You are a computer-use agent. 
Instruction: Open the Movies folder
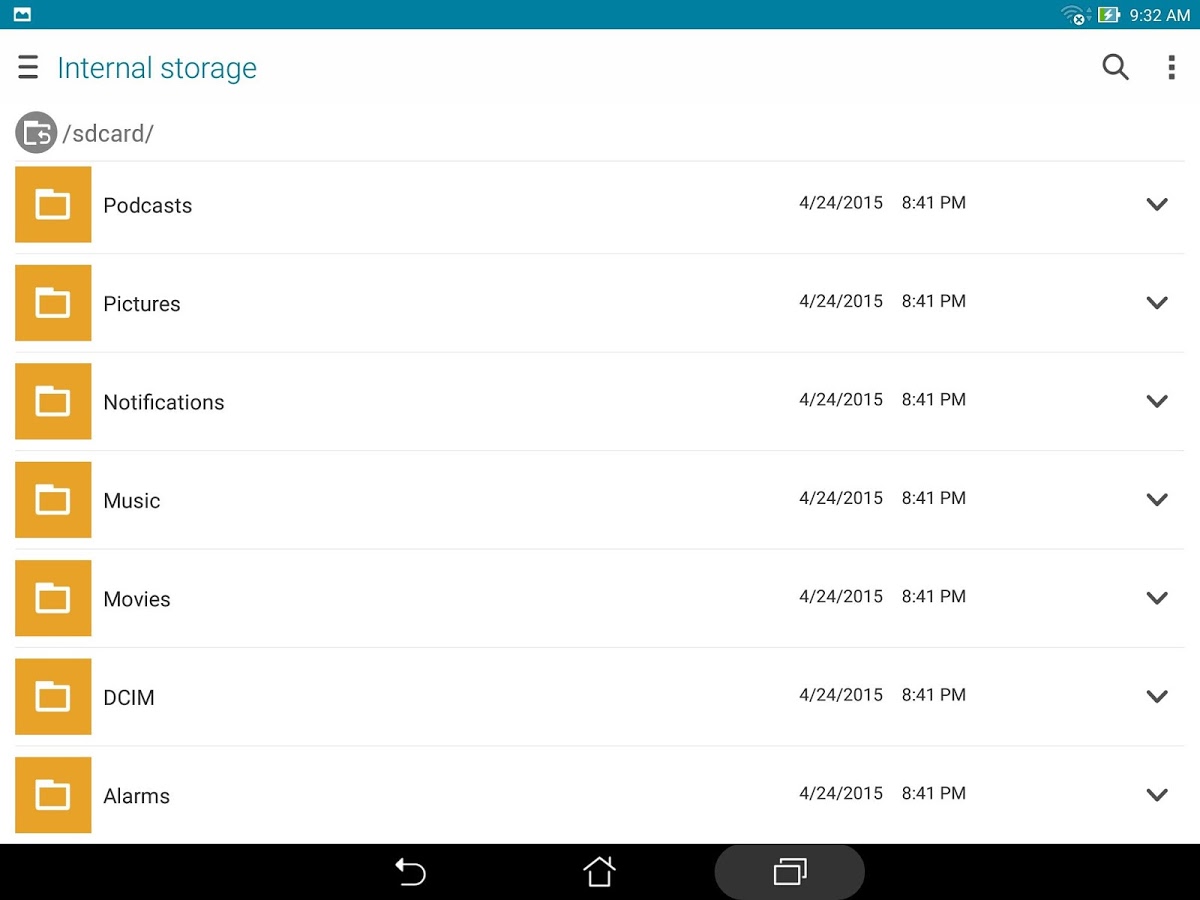coord(600,598)
